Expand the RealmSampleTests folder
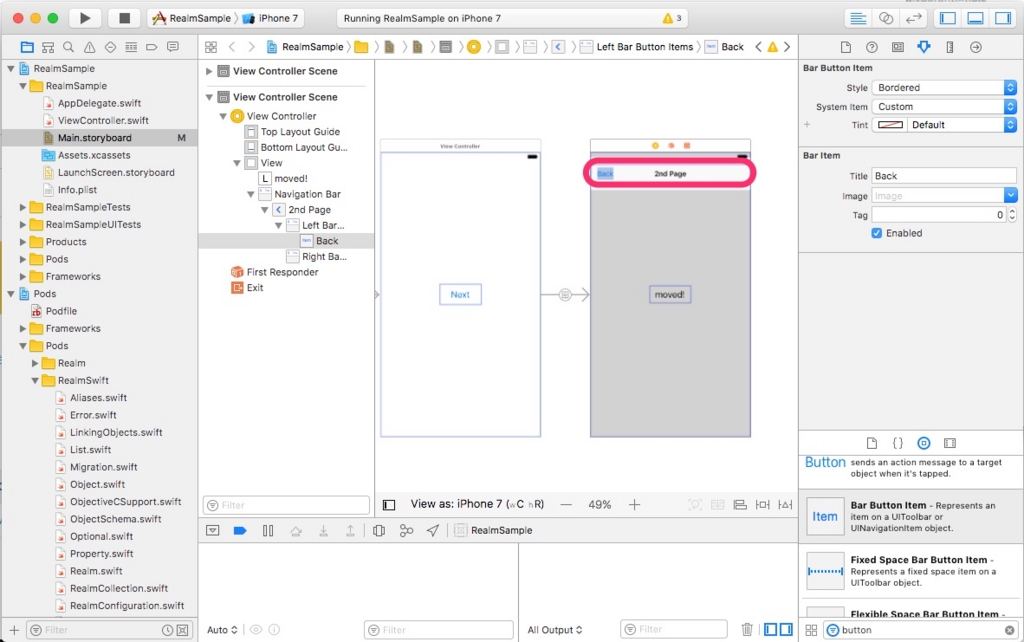Image resolution: width=1024 pixels, height=642 pixels. (x=23, y=207)
